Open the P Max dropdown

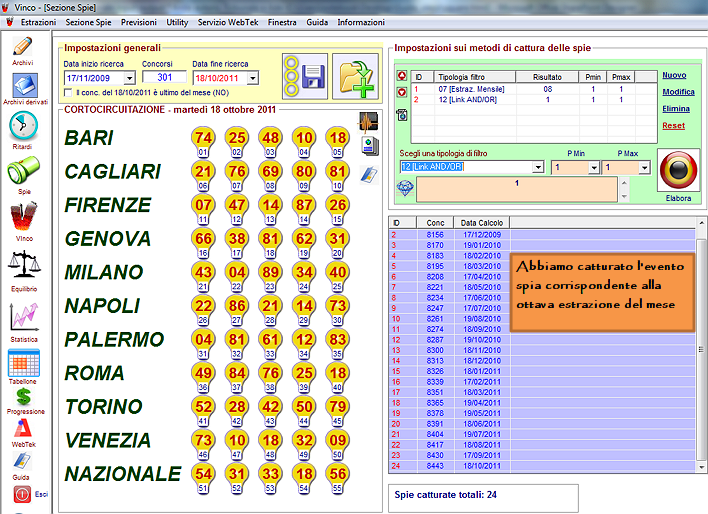coord(644,168)
